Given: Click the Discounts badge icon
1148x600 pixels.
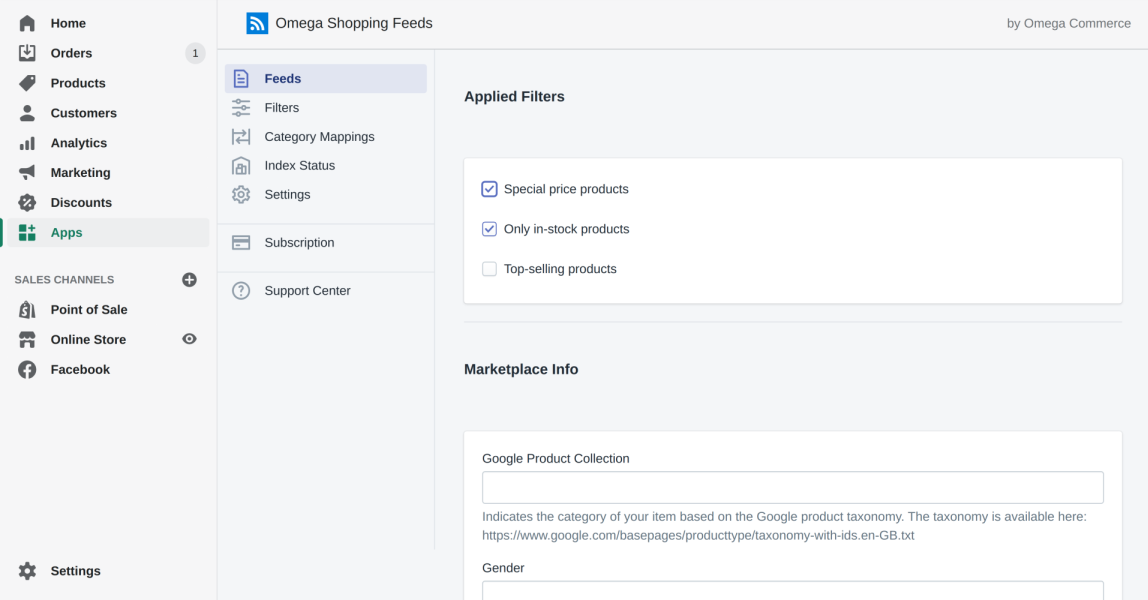Looking at the screenshot, I should 27,203.
